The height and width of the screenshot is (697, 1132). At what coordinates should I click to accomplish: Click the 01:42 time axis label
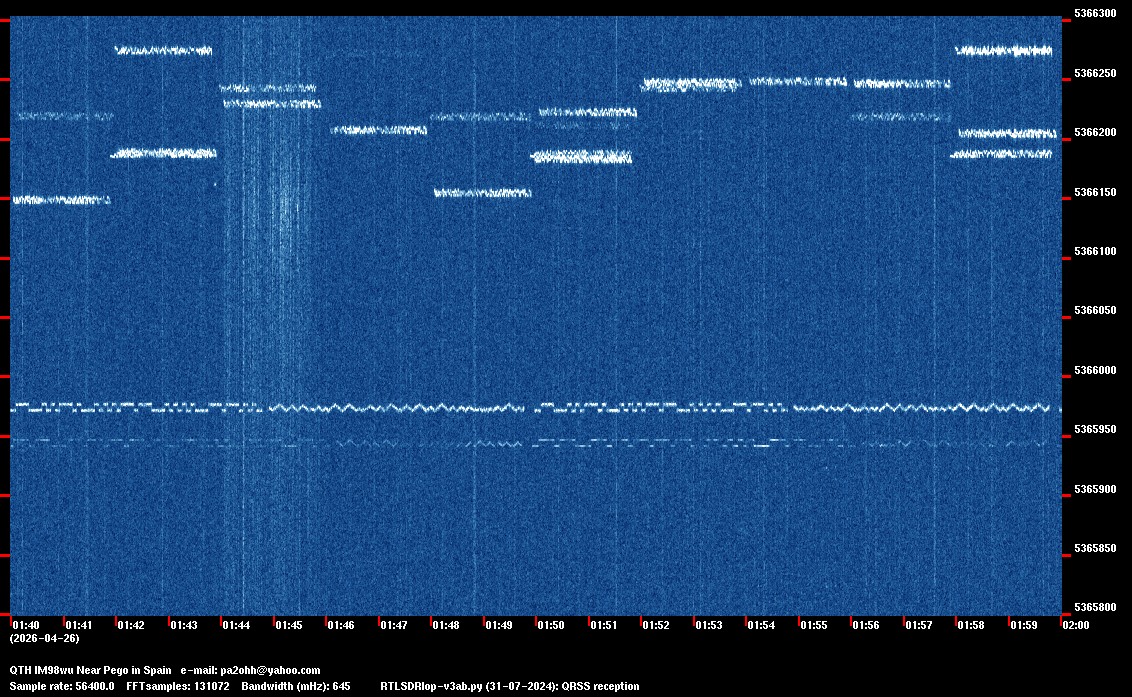pyautogui.click(x=131, y=625)
